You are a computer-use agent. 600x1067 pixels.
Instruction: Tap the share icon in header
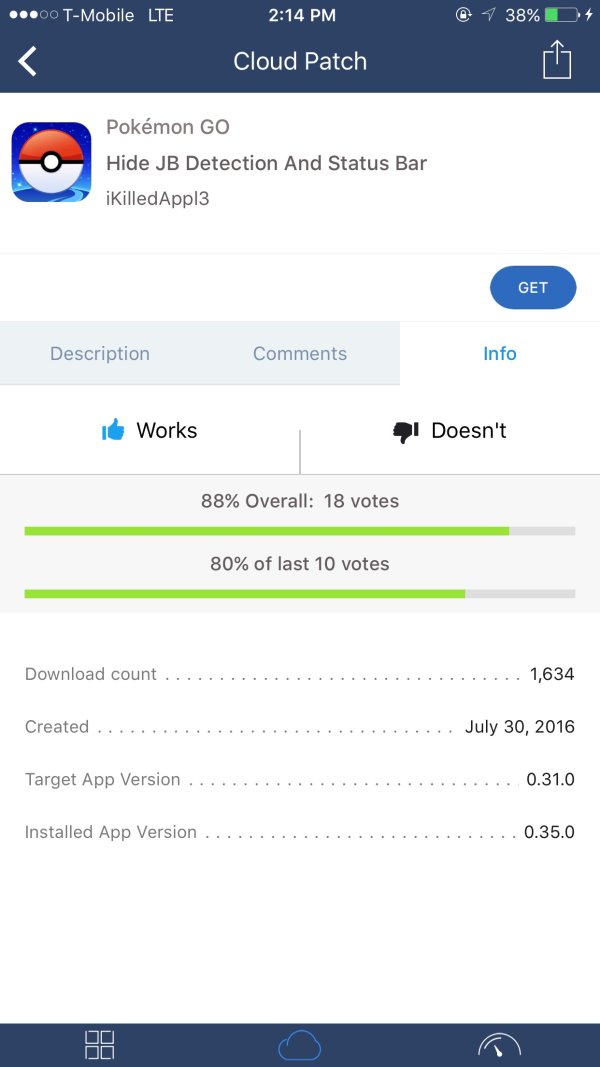click(557, 60)
